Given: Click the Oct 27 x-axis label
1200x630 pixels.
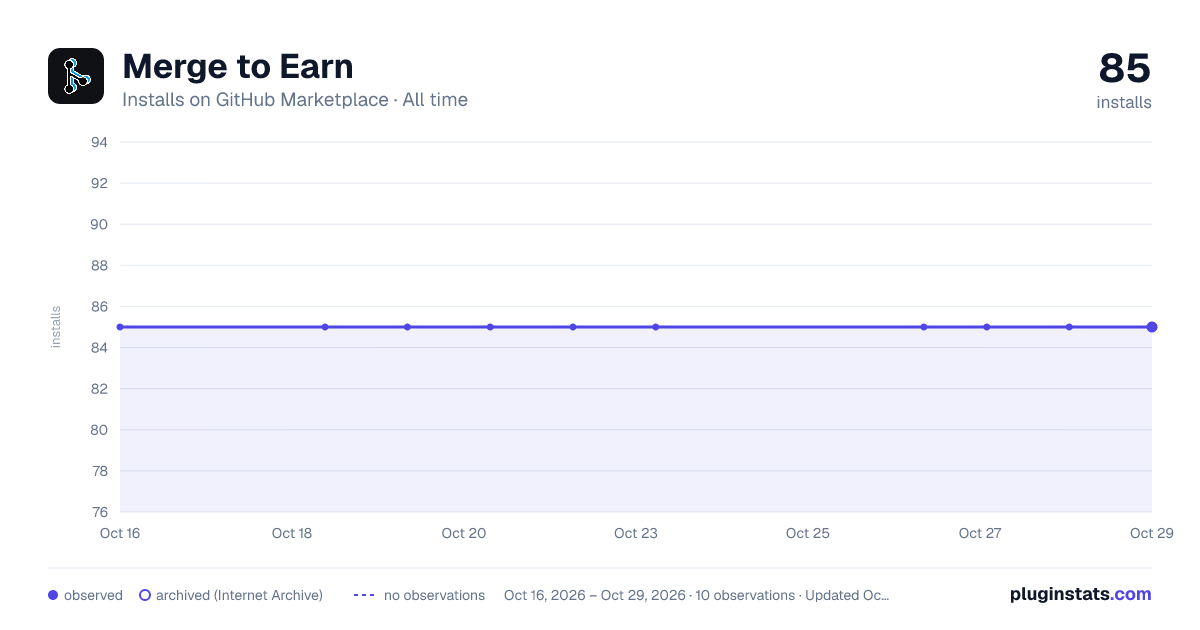Looking at the screenshot, I should [x=980, y=534].
